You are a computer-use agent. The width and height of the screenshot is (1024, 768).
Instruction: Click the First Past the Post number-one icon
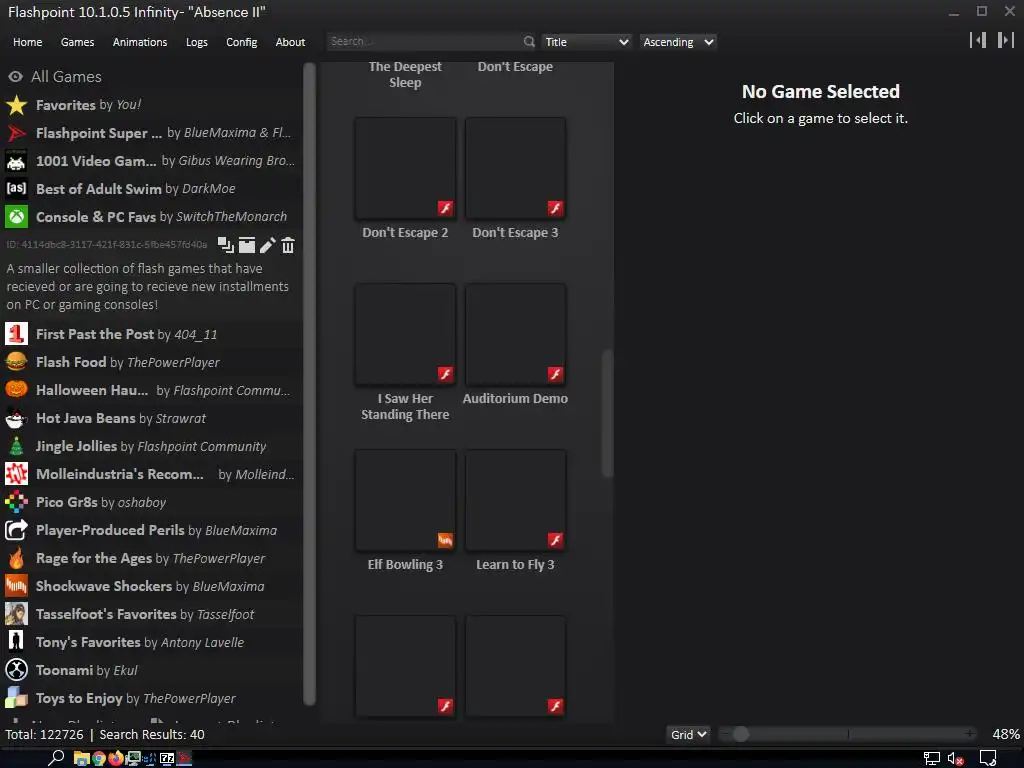click(16, 334)
